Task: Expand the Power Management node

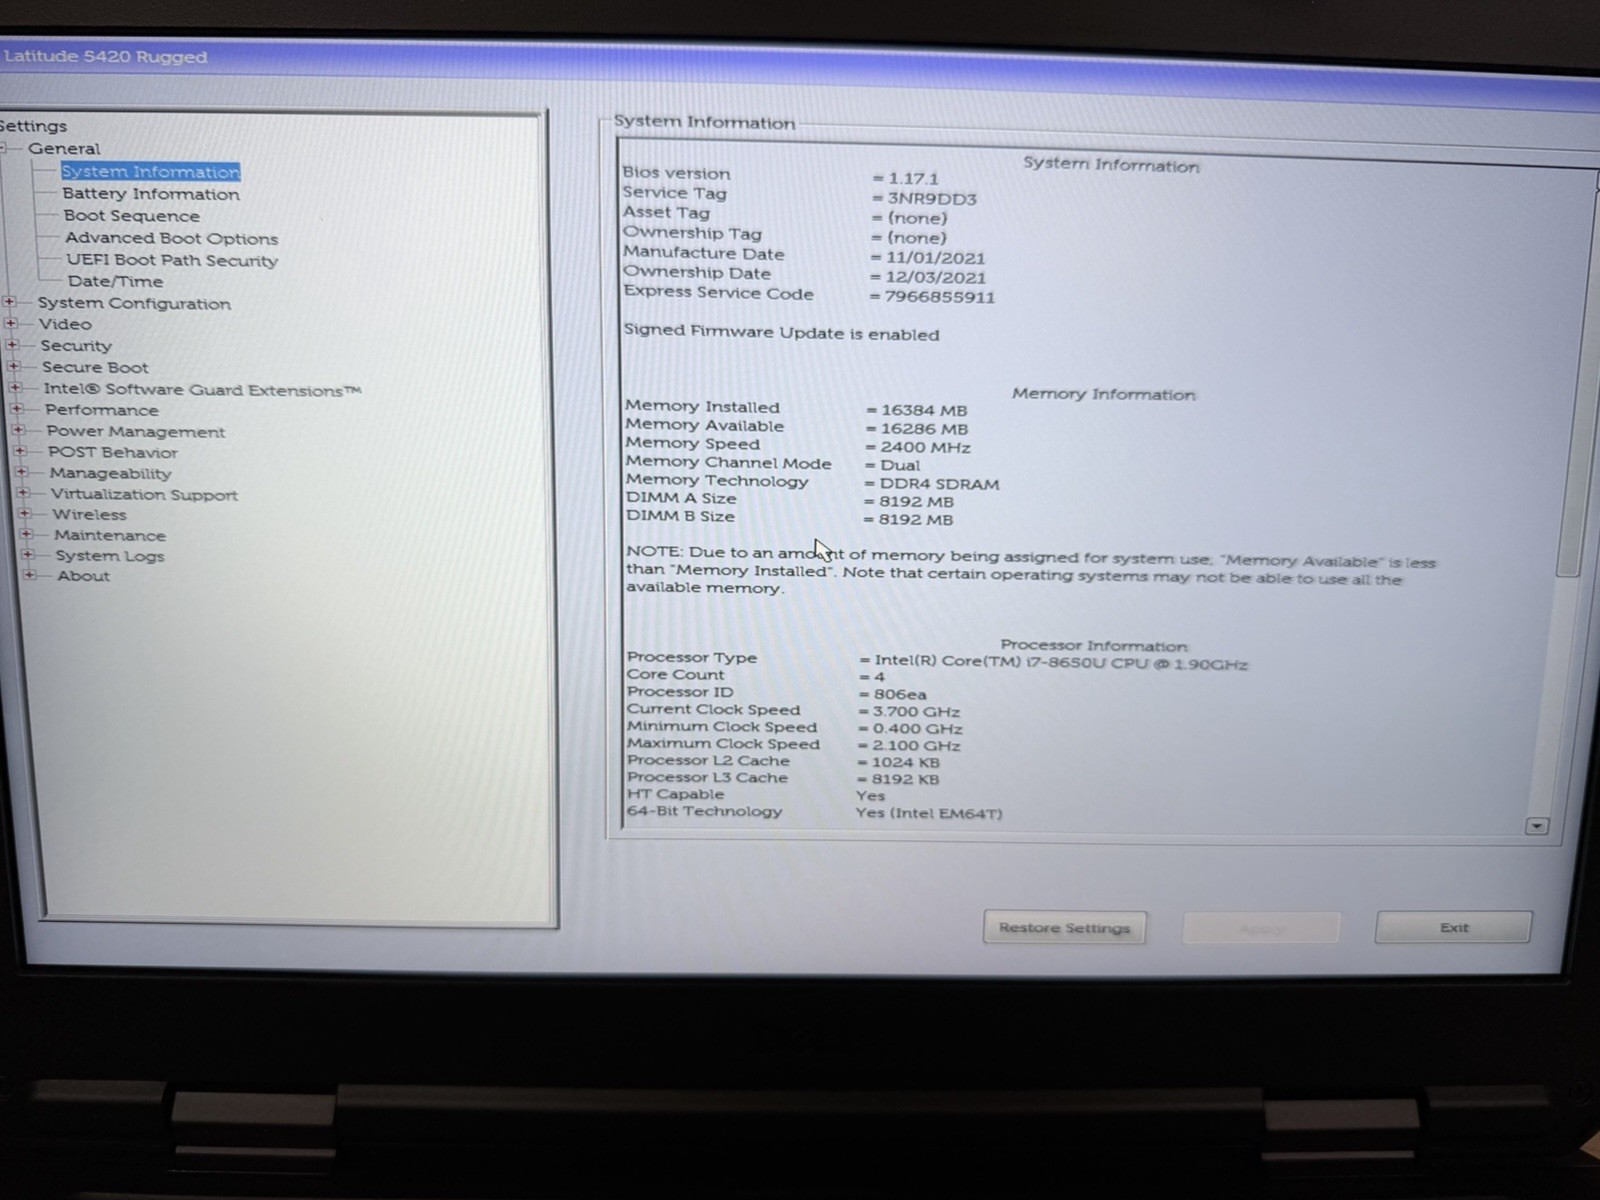Action: pos(18,430)
